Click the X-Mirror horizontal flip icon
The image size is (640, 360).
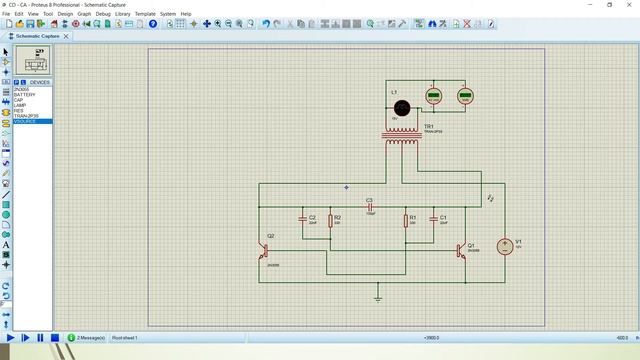pos(6,315)
